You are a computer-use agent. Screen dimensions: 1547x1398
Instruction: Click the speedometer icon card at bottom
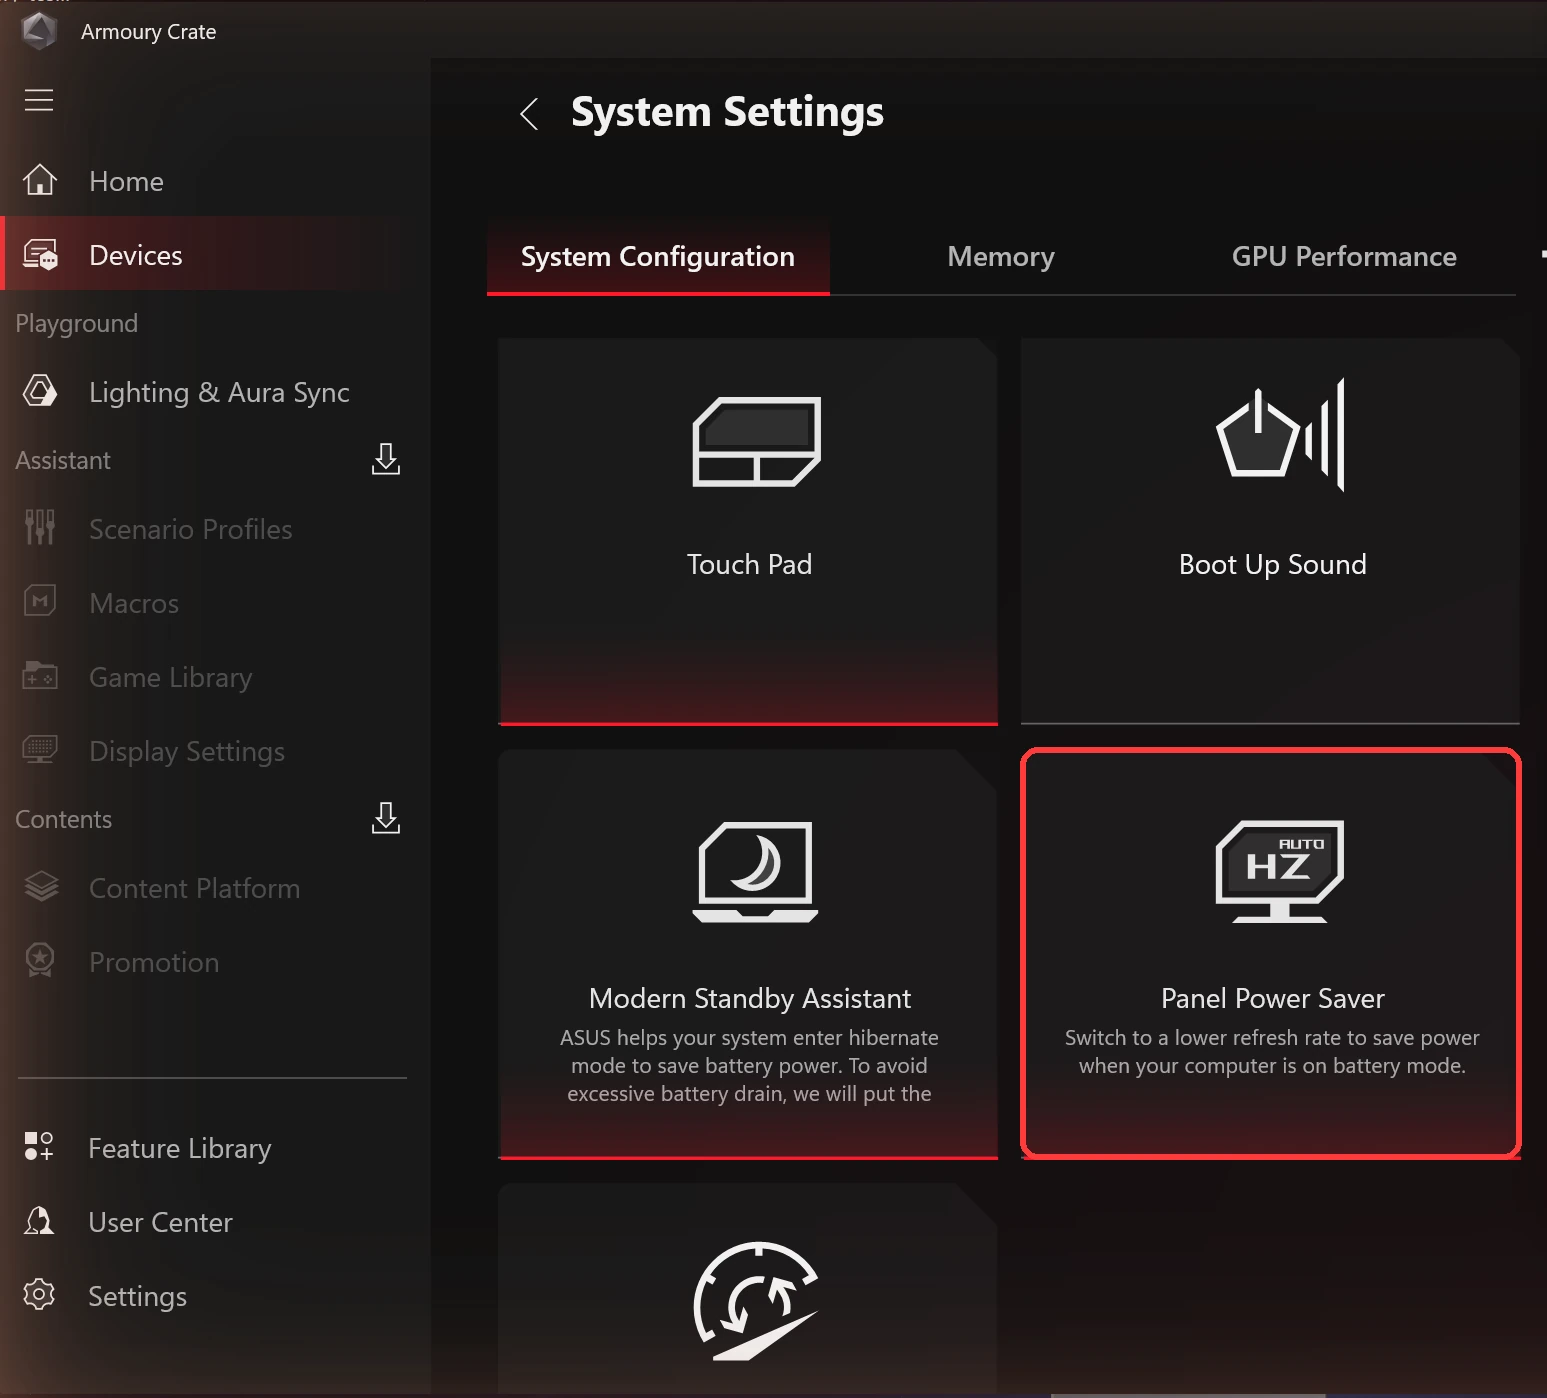click(748, 1290)
